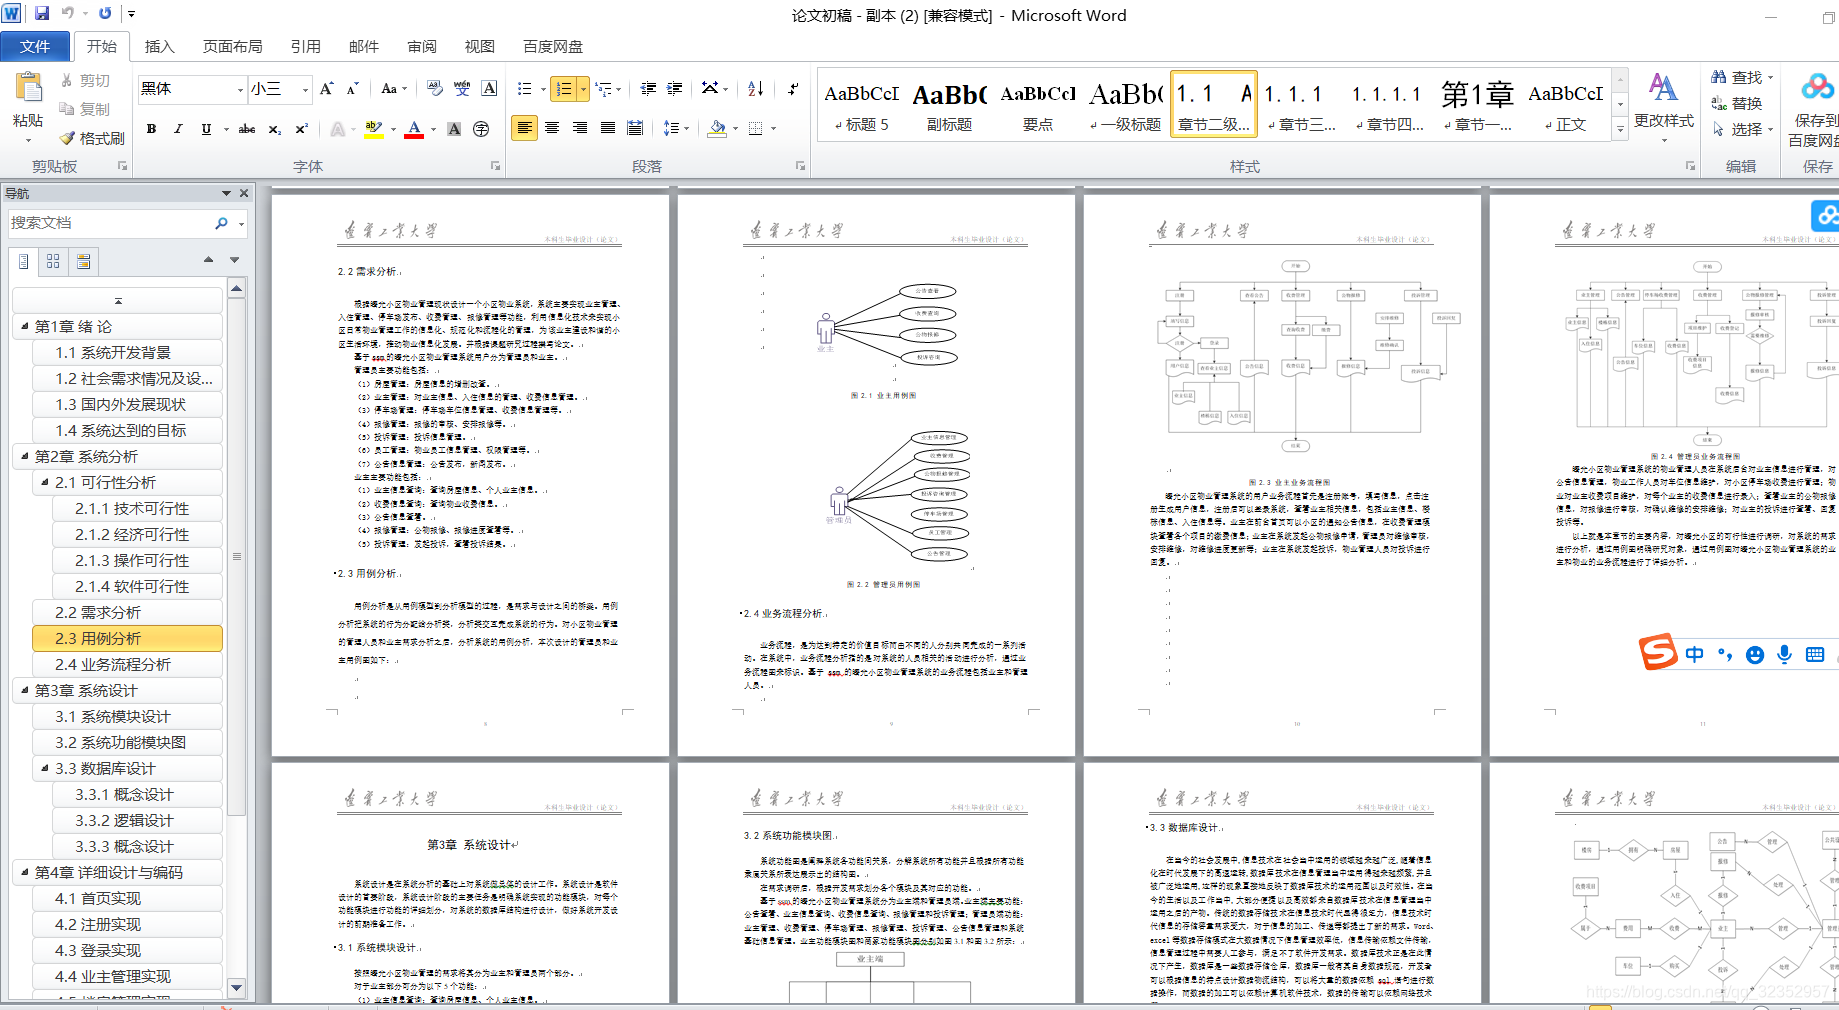Click the Shrink Font icon
Viewport: 1839px width, 1010px height.
pyautogui.click(x=352, y=89)
